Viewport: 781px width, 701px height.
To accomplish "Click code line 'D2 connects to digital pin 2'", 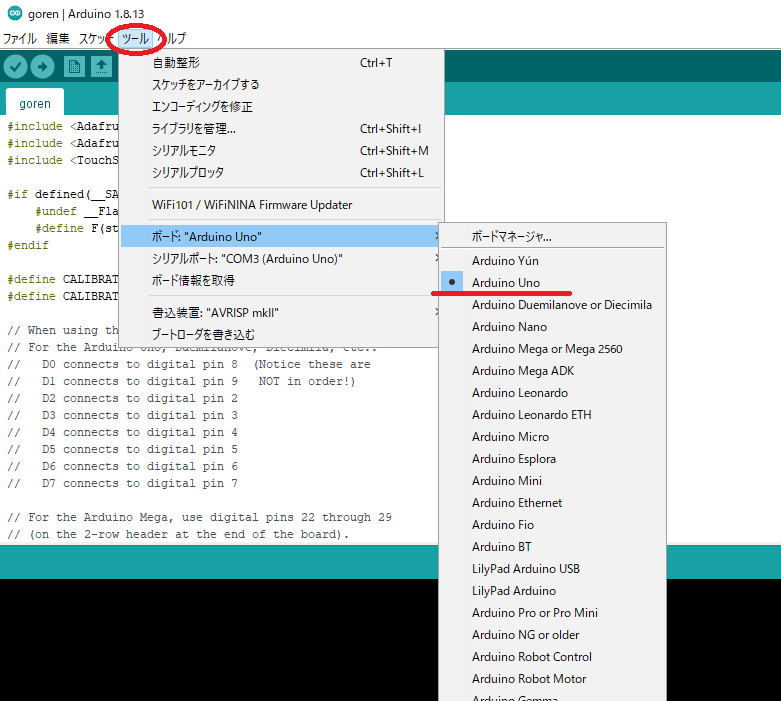I will tap(123, 399).
